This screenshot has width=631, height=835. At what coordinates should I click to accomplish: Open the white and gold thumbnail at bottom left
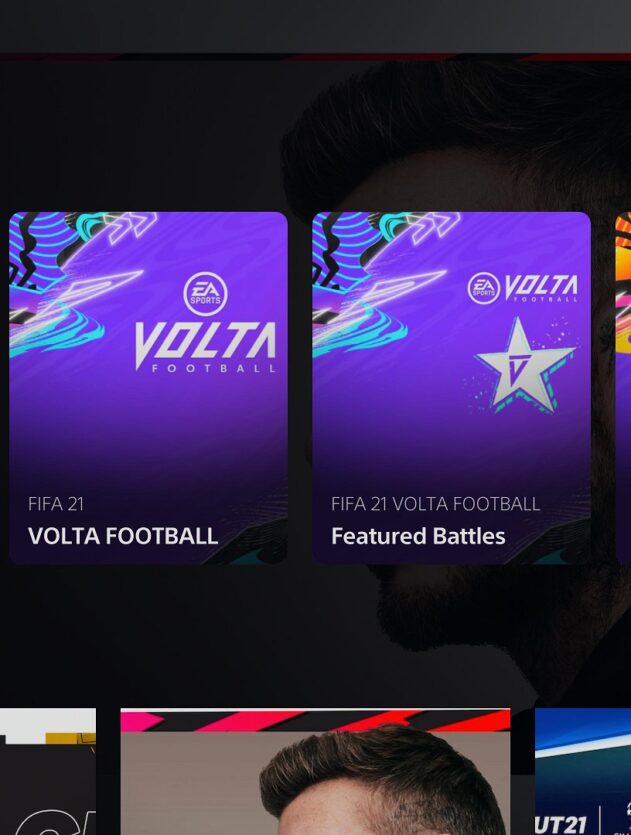[48, 772]
